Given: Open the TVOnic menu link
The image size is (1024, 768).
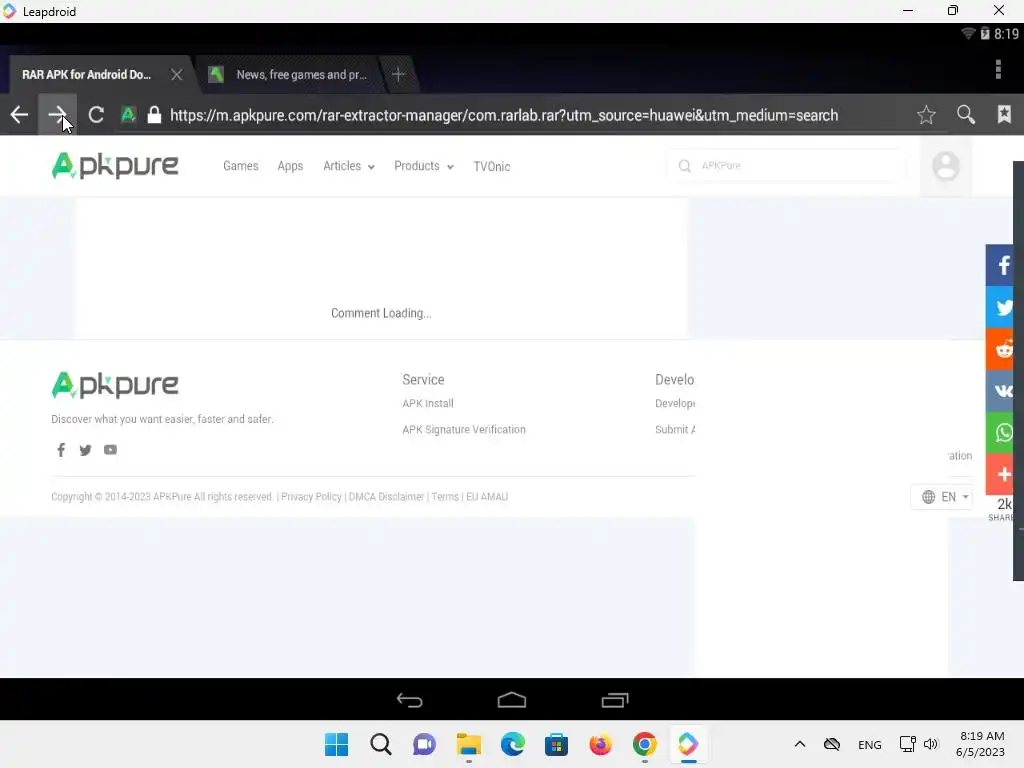Looking at the screenshot, I should [x=492, y=167].
